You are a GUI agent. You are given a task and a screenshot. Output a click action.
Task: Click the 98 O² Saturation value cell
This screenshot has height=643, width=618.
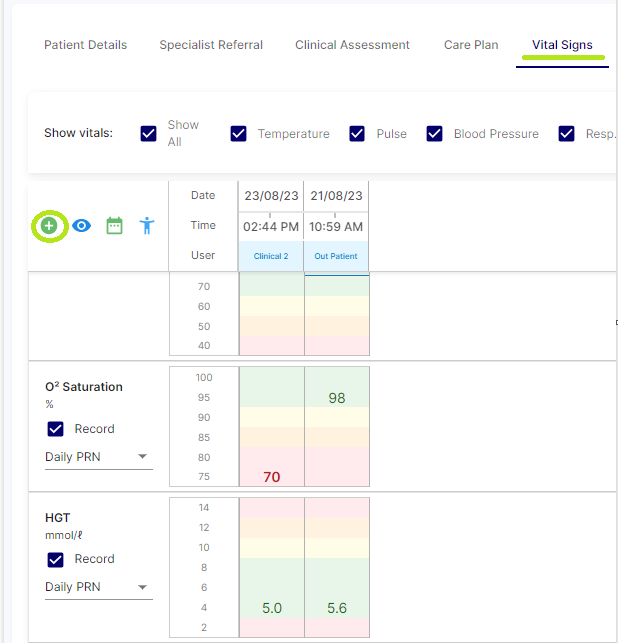[x=336, y=398]
